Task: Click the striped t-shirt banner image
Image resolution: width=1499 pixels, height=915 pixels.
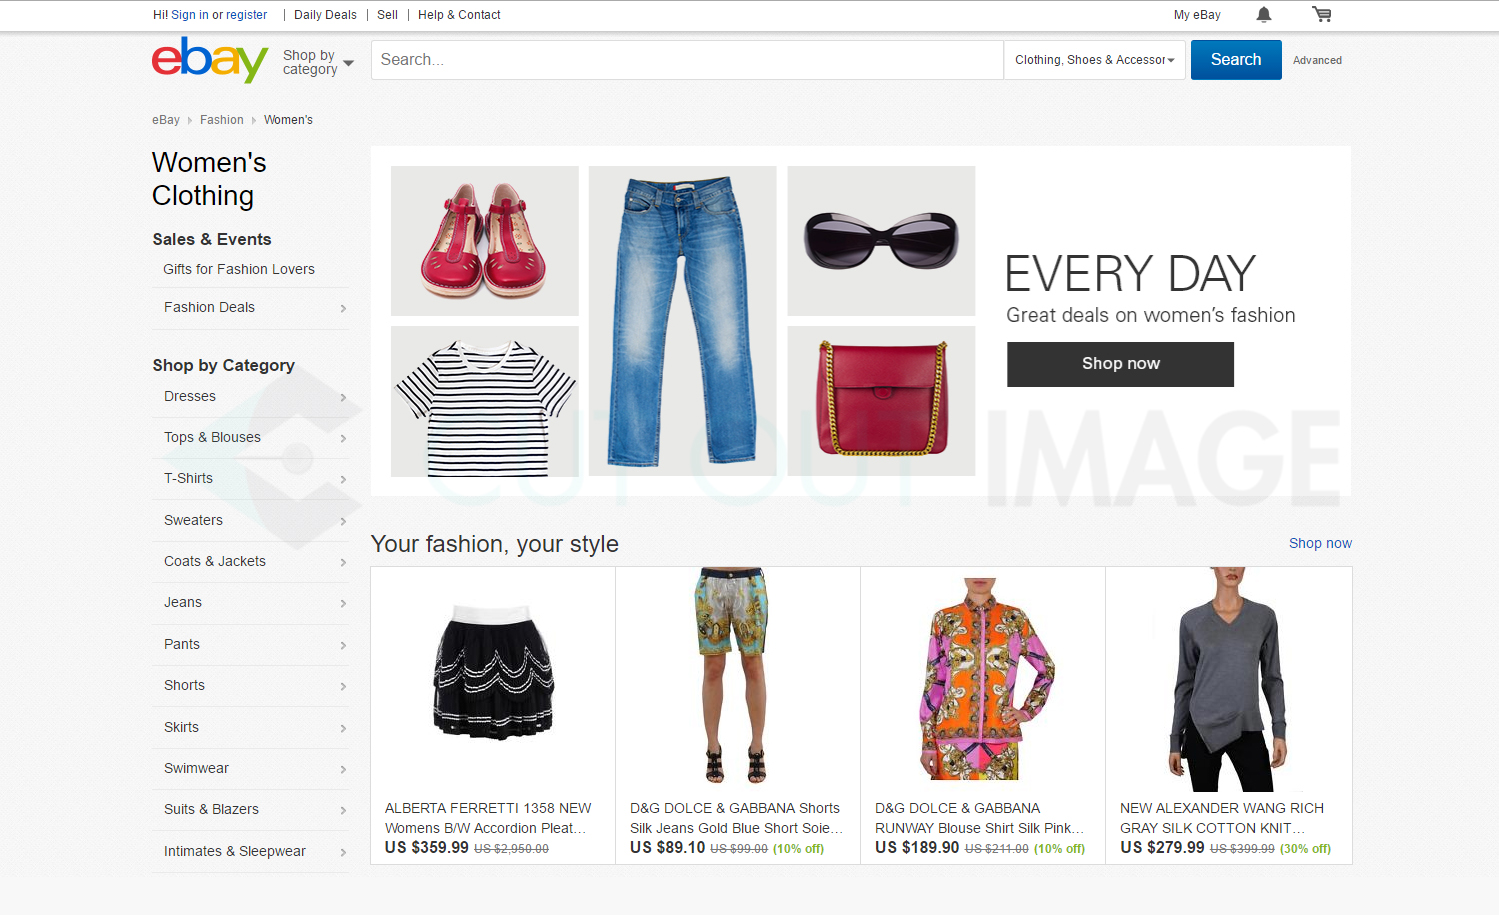Action: (x=485, y=401)
